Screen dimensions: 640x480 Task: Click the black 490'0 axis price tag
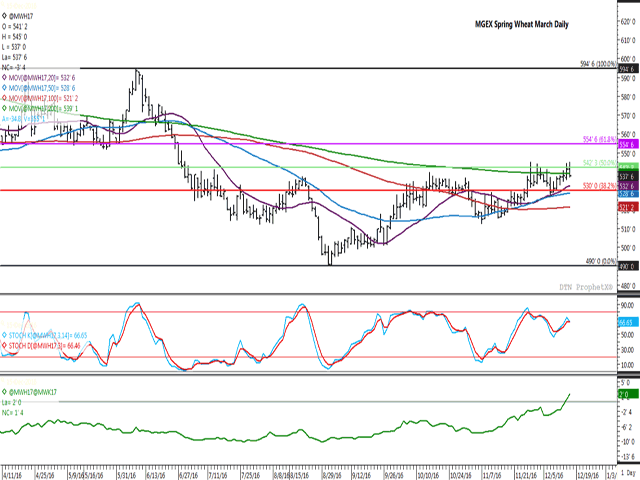(629, 266)
